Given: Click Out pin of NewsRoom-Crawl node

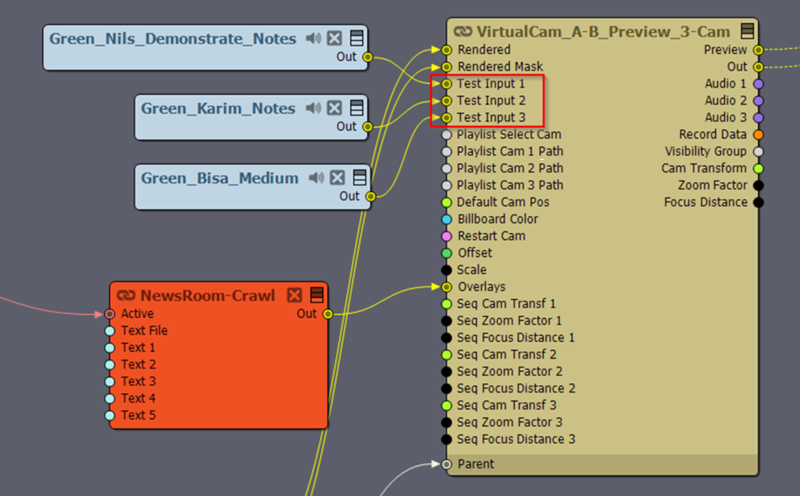Looking at the screenshot, I should [x=328, y=314].
